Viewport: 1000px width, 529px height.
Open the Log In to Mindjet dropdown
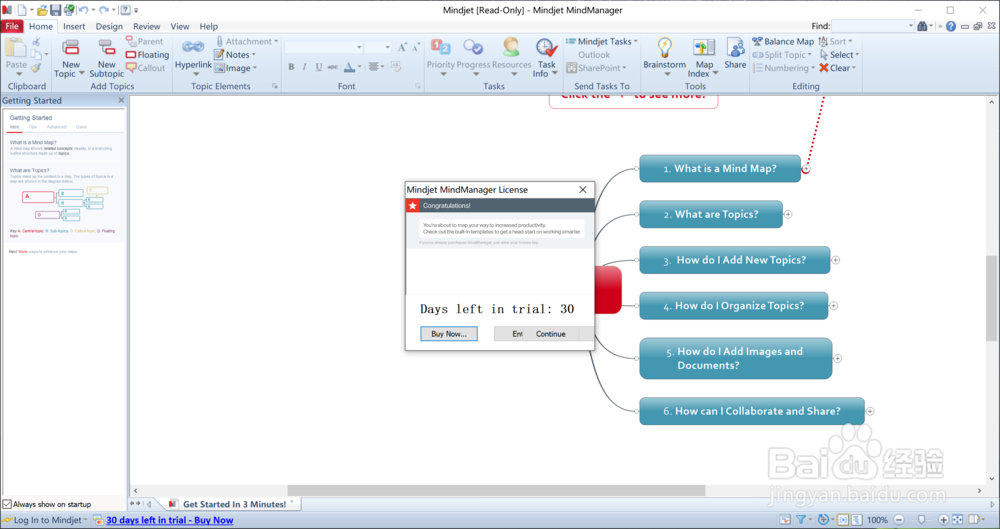tap(85, 520)
